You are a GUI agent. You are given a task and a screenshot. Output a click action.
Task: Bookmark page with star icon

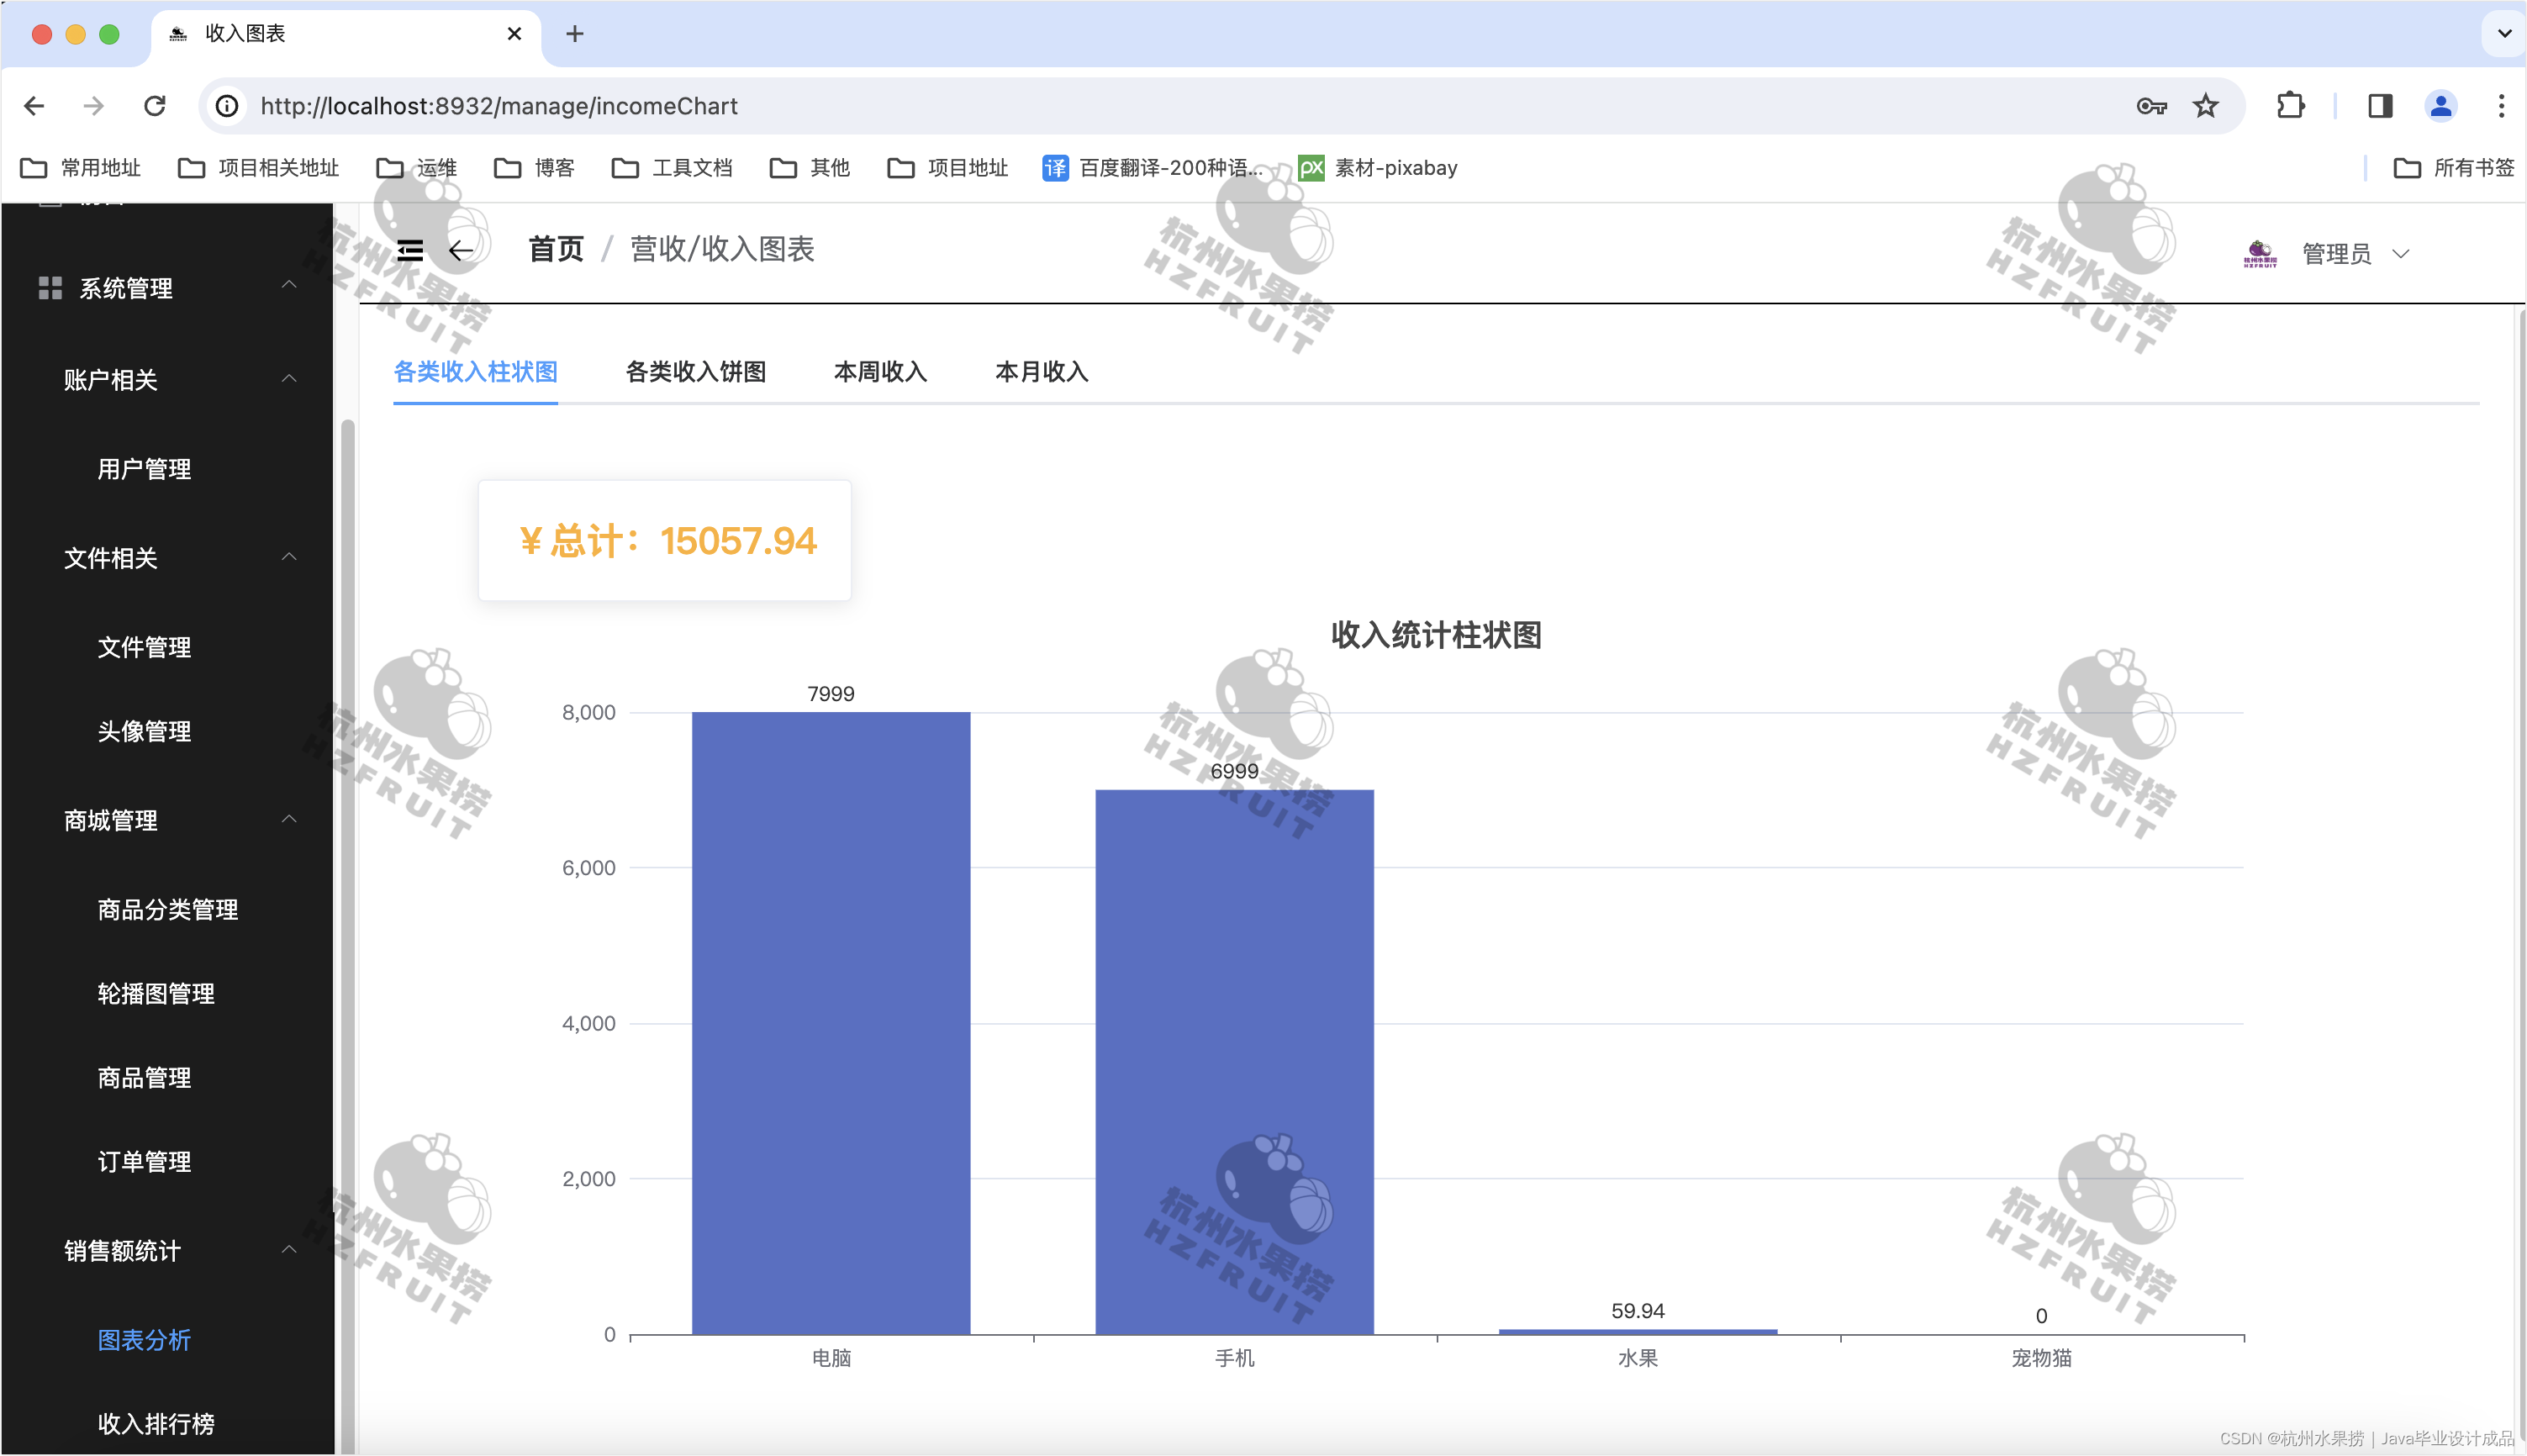point(2205,106)
